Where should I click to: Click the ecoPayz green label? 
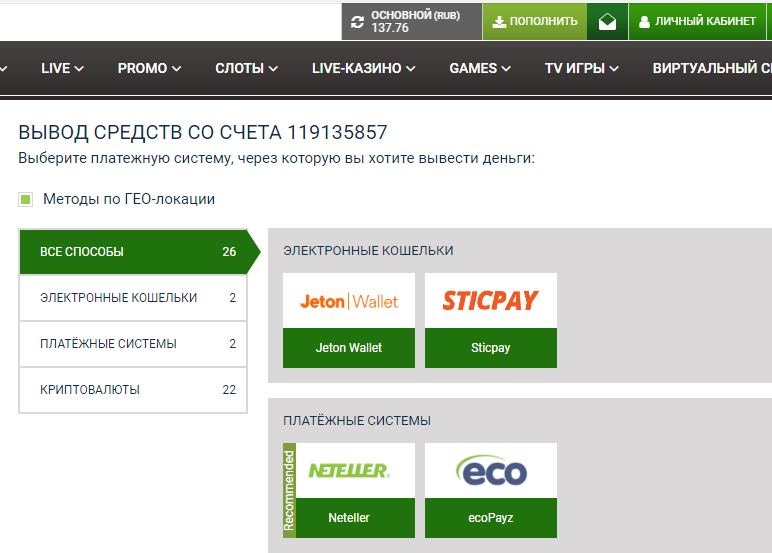tap(490, 518)
